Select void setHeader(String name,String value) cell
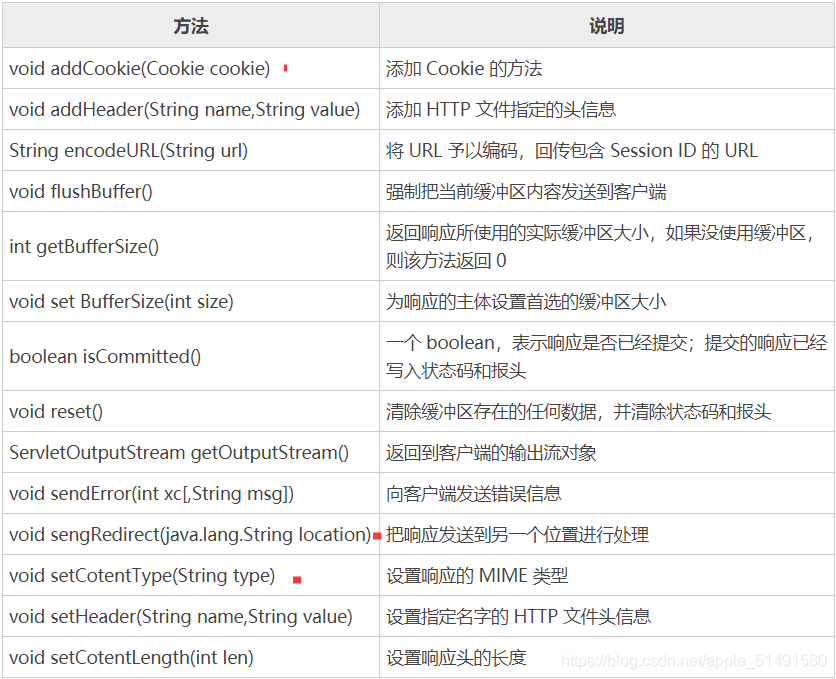Image resolution: width=836 pixels, height=679 pixels. click(191, 617)
